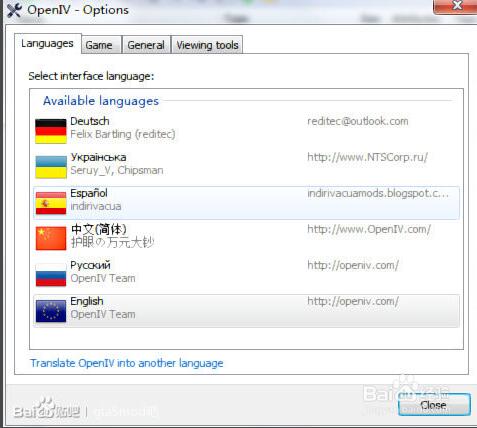The width and height of the screenshot is (477, 428).
Task: Click http://openiv.com/ in the English row
Action: tap(353, 301)
